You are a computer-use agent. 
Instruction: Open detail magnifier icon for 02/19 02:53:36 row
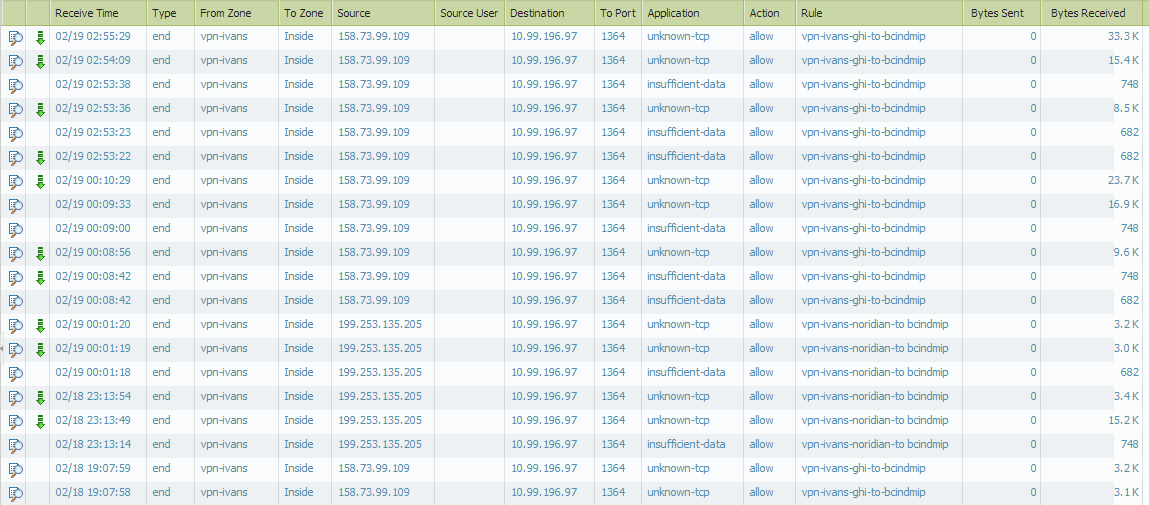(16, 109)
